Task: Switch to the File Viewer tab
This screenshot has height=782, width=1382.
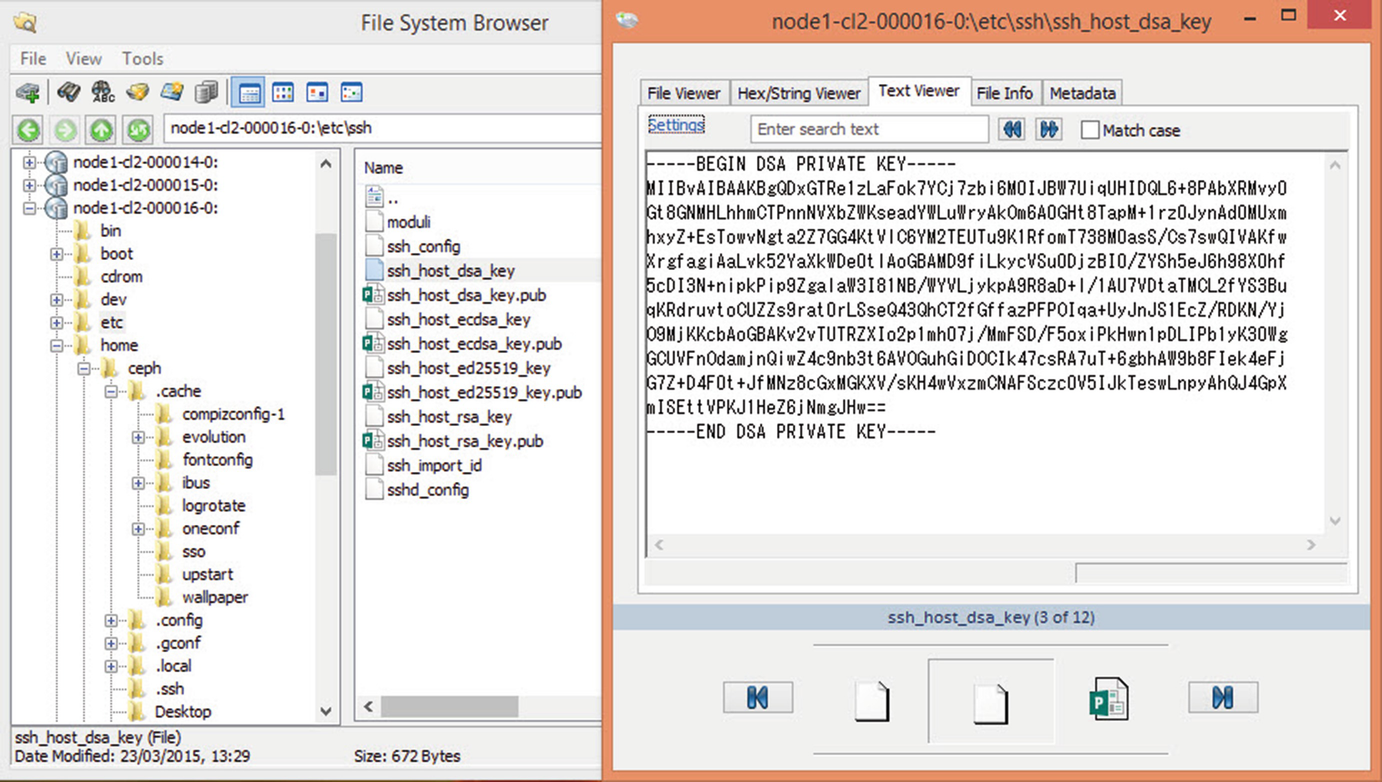Action: coord(684,93)
